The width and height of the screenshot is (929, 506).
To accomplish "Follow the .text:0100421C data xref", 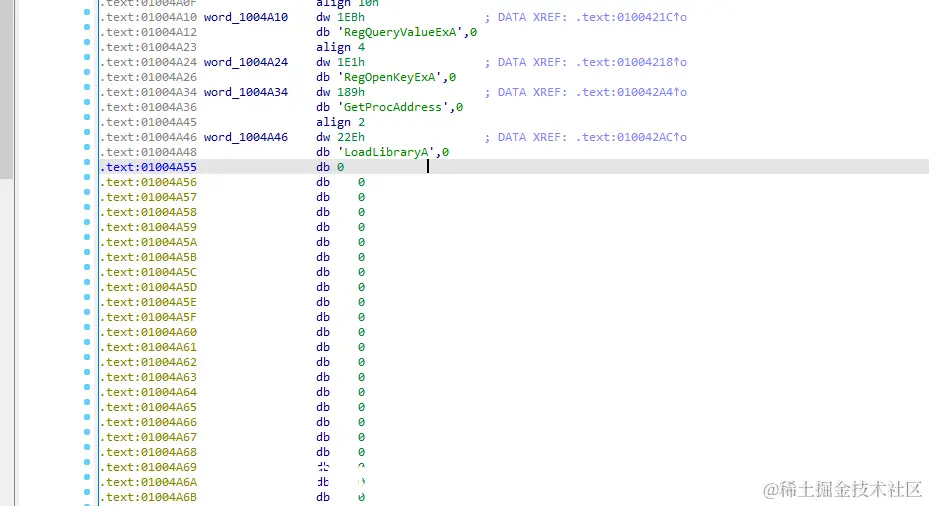I will [x=631, y=17].
